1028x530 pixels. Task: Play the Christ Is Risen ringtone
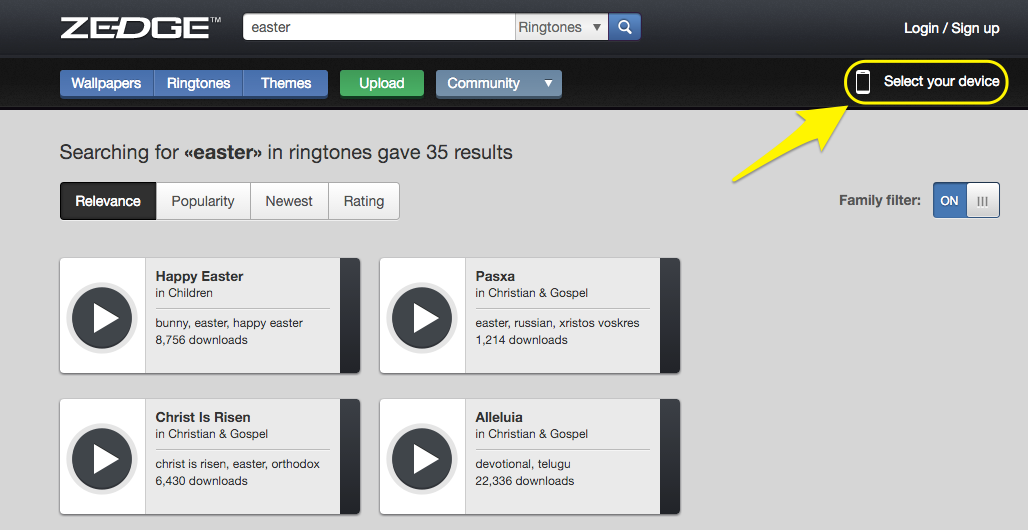coord(102,458)
